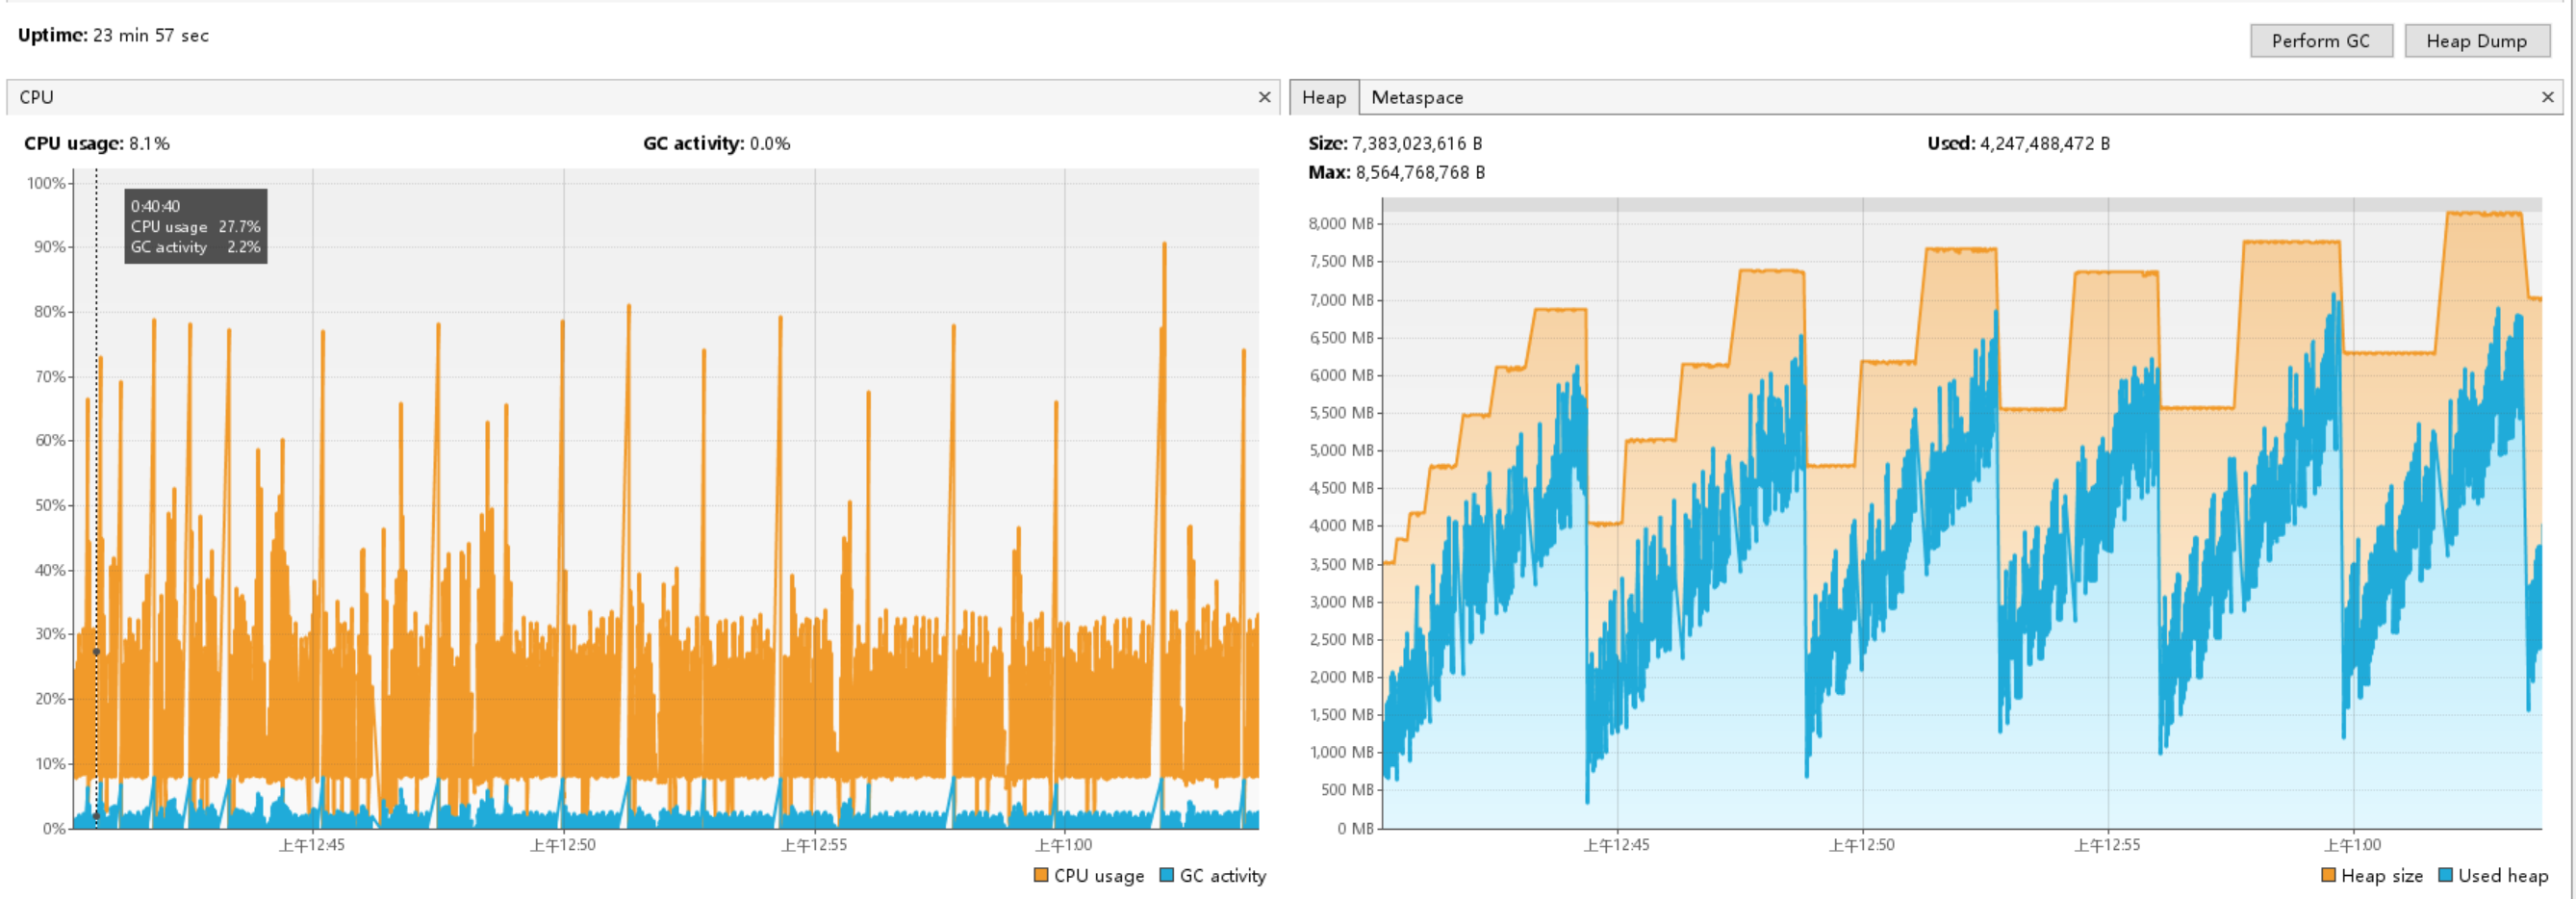Viewport: 2576px width, 899px height.
Task: Click the heap Max value readout
Action: coord(1396,172)
